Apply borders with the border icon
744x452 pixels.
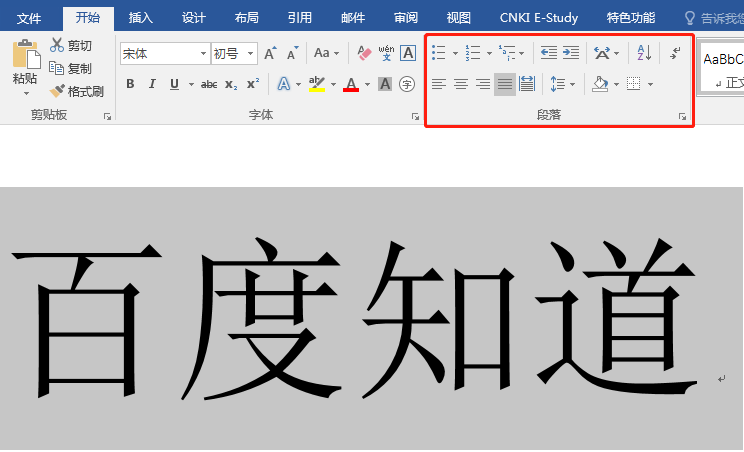(x=633, y=84)
